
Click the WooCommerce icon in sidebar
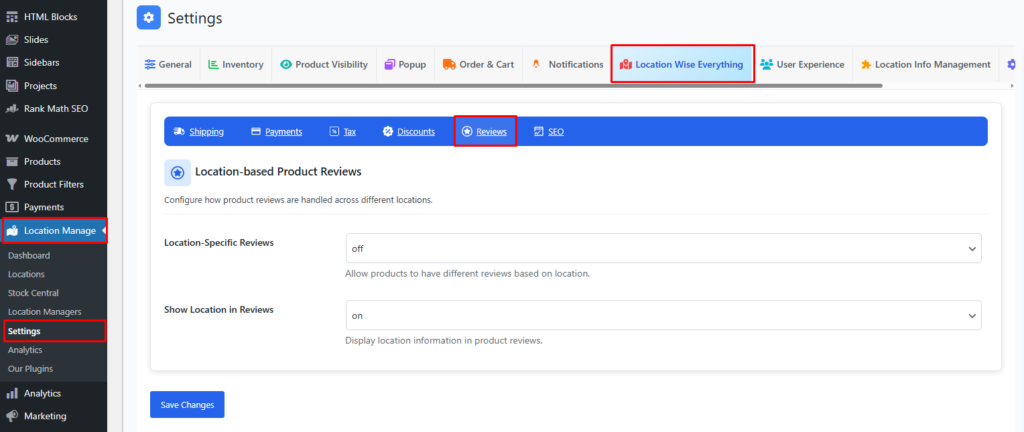coord(12,139)
